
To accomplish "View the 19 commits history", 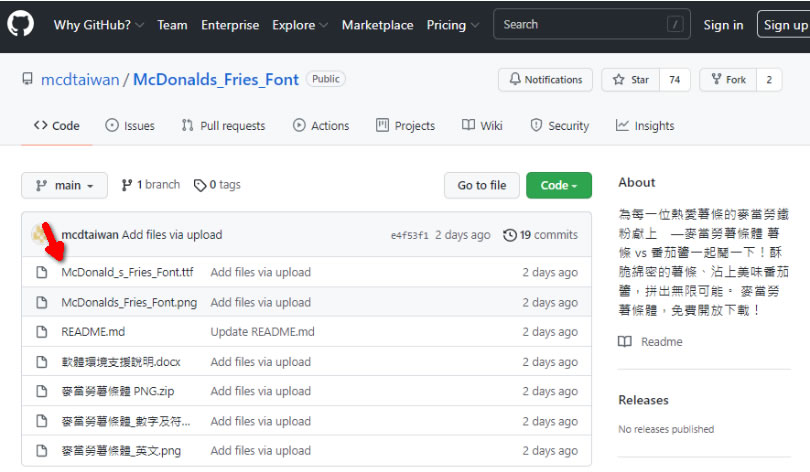I will tap(540, 235).
